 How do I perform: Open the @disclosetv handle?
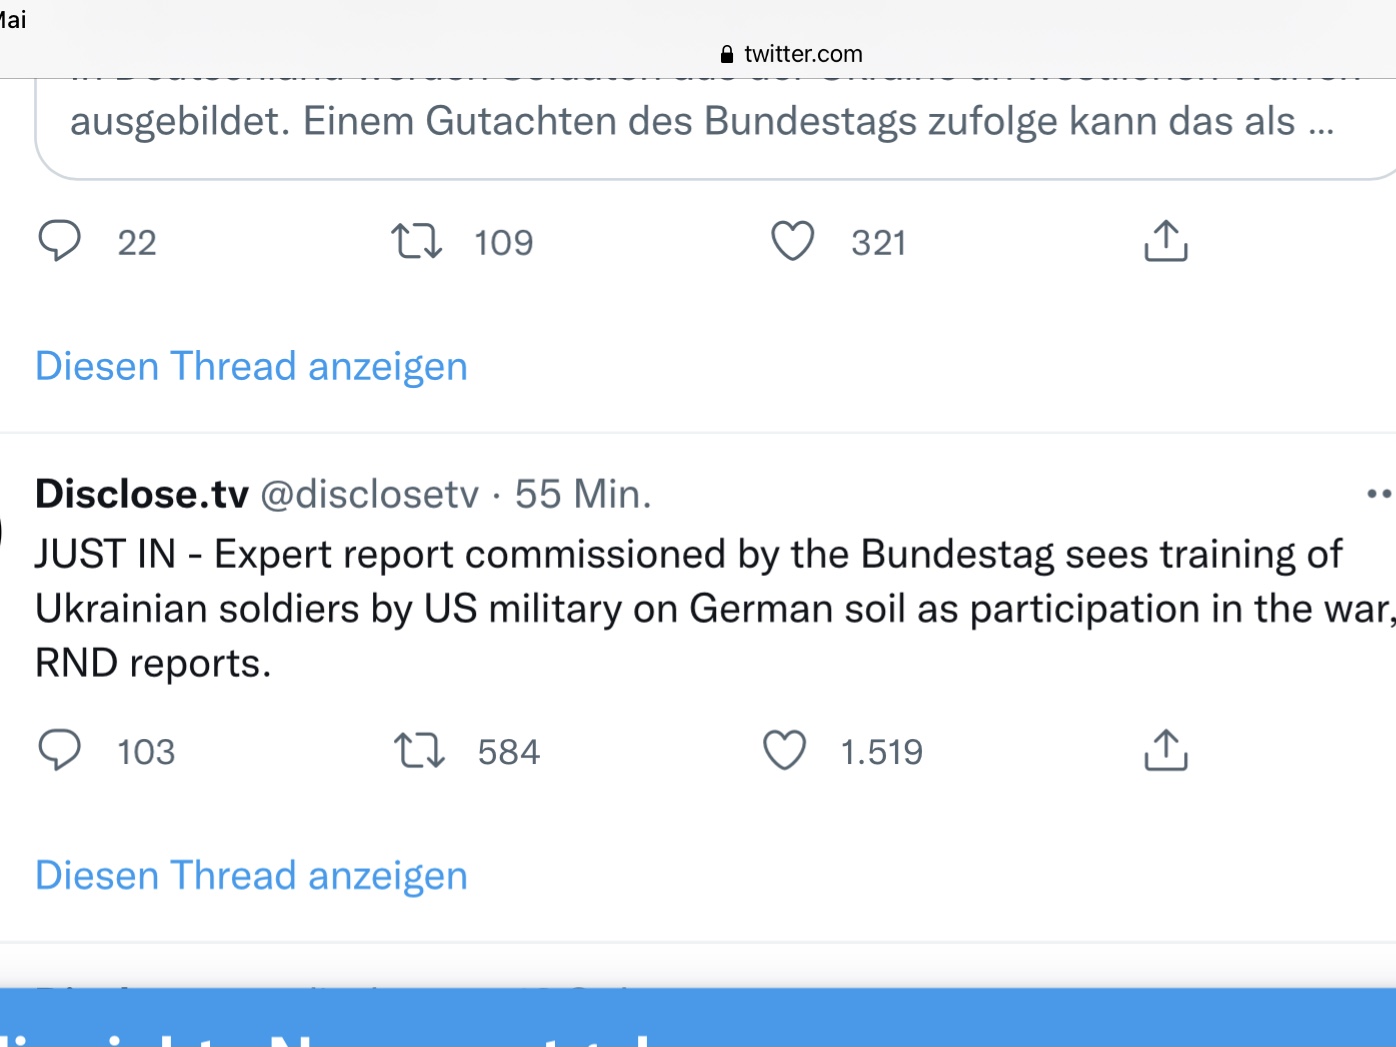[x=369, y=494]
